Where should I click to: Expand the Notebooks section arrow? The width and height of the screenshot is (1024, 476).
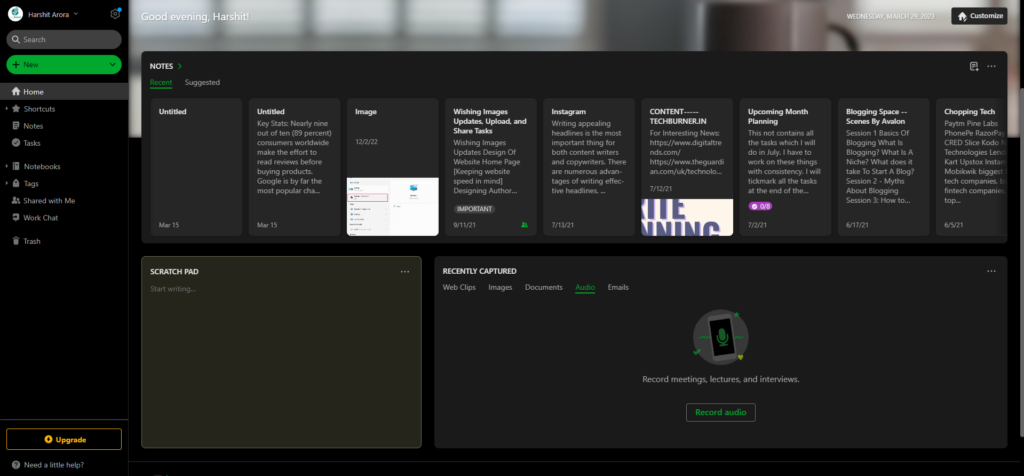pyautogui.click(x=5, y=167)
